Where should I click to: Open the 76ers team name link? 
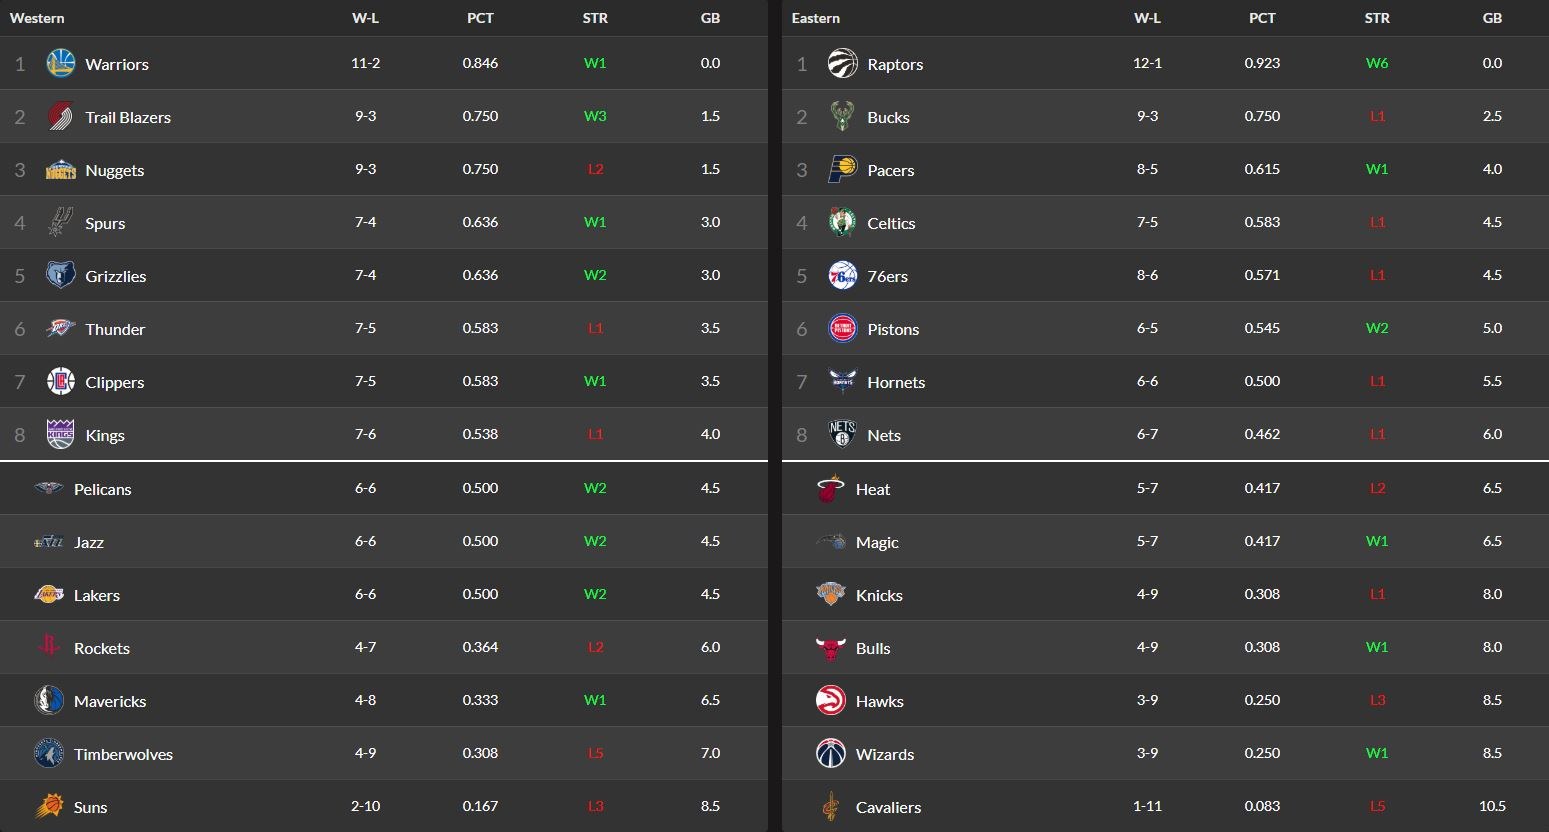click(888, 276)
